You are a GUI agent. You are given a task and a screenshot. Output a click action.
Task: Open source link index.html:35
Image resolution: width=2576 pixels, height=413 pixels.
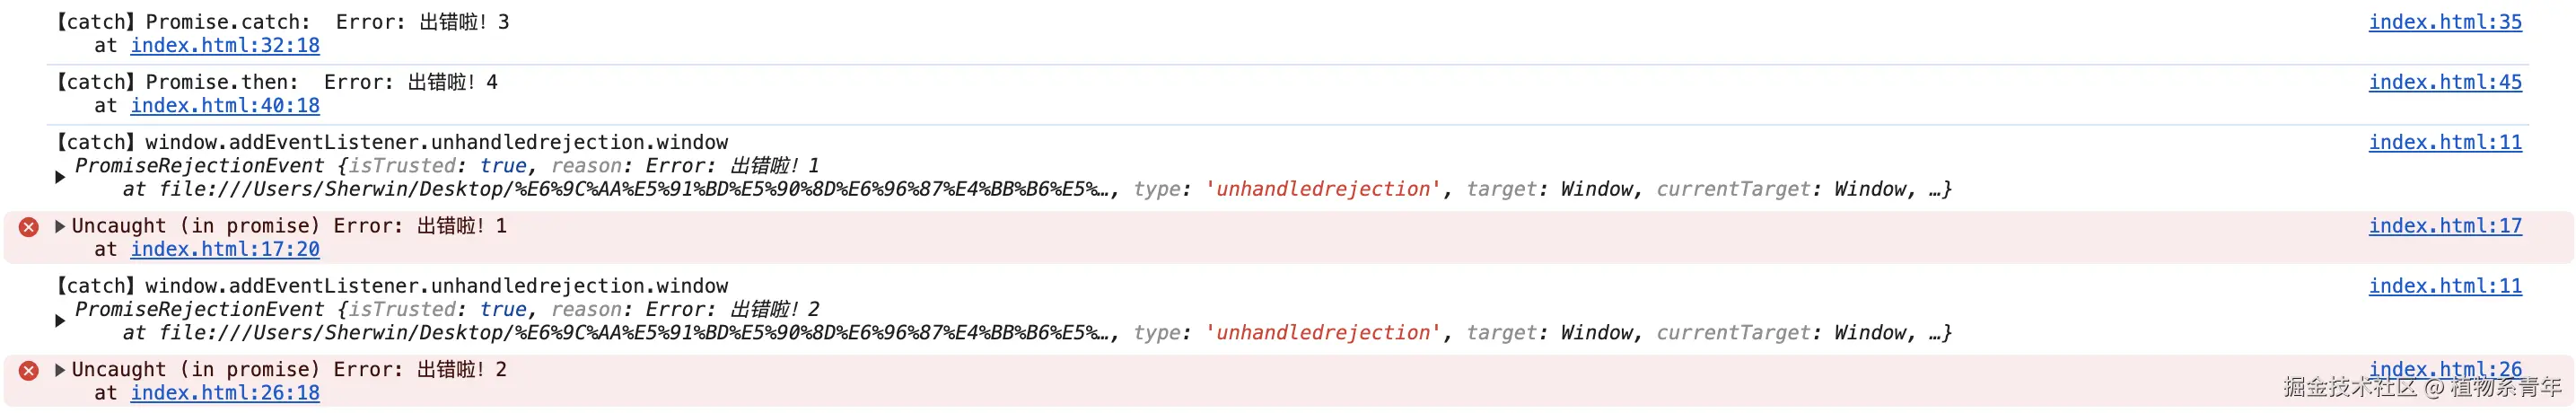pos(2445,22)
